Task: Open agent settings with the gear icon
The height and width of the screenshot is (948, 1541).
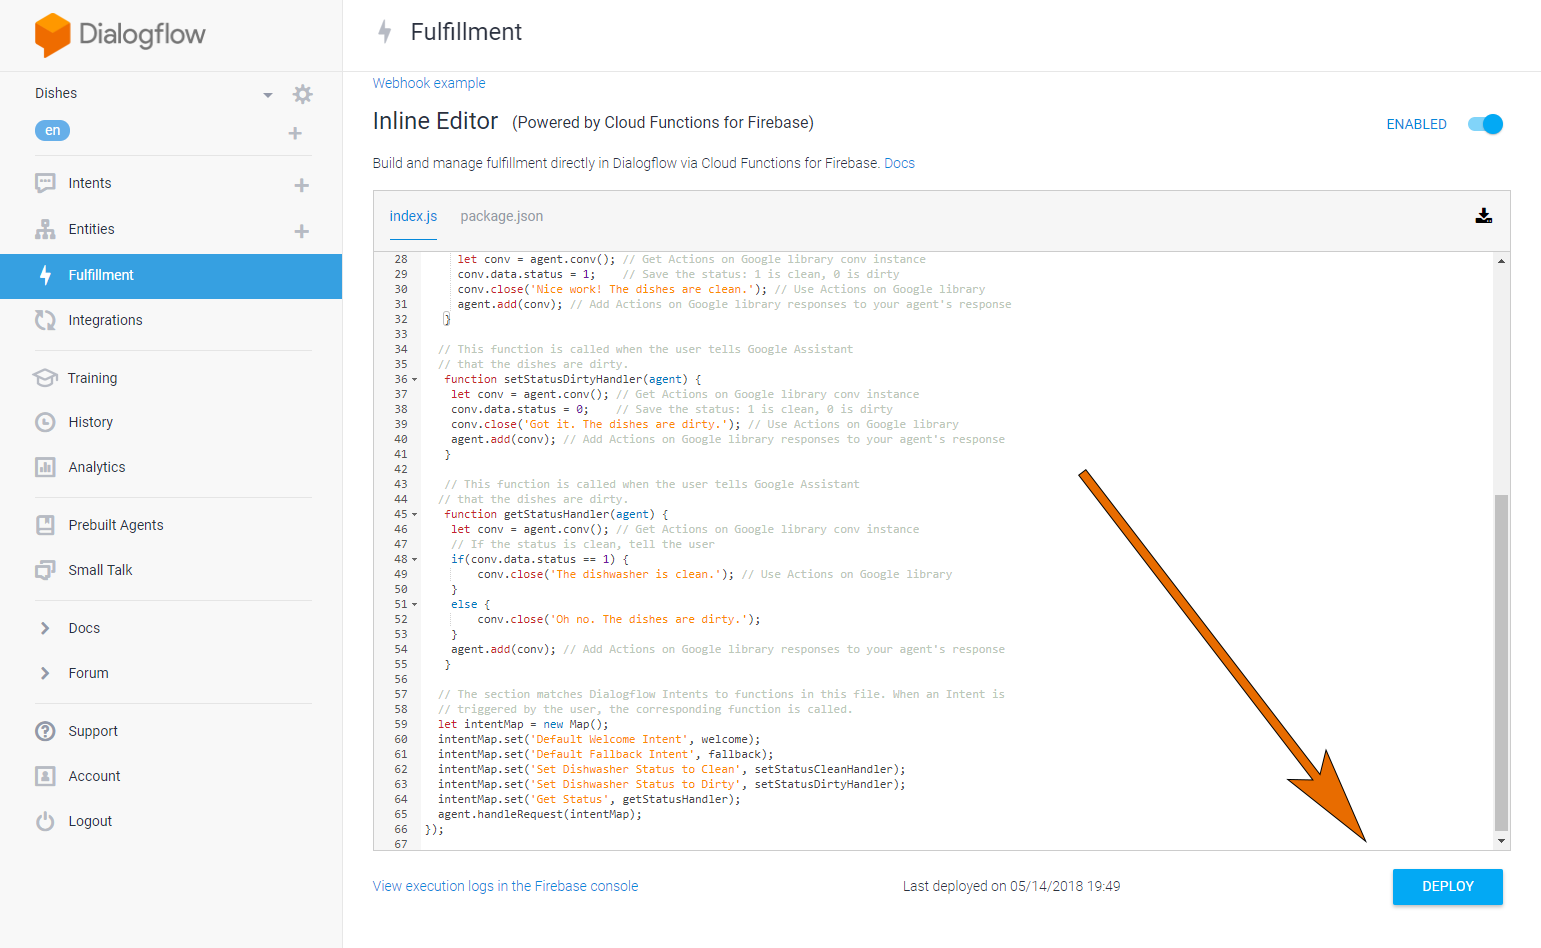Action: coord(302,93)
